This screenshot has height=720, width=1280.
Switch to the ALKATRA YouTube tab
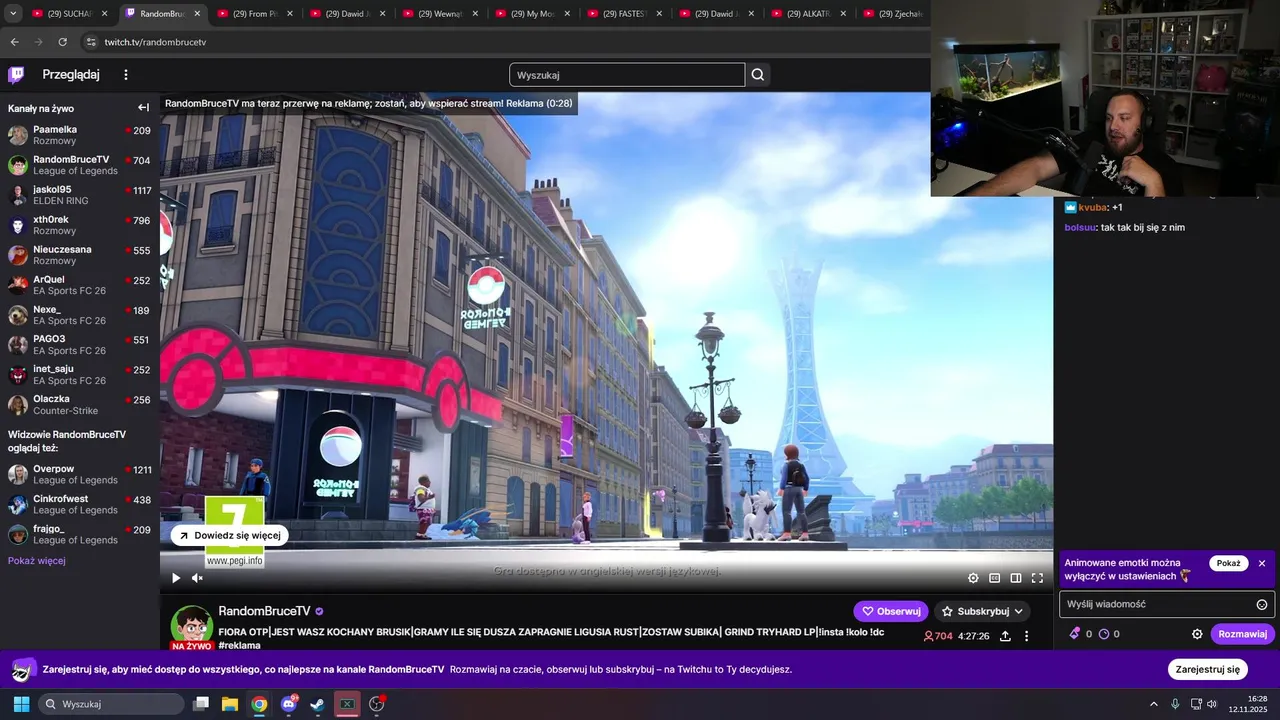coord(810,14)
